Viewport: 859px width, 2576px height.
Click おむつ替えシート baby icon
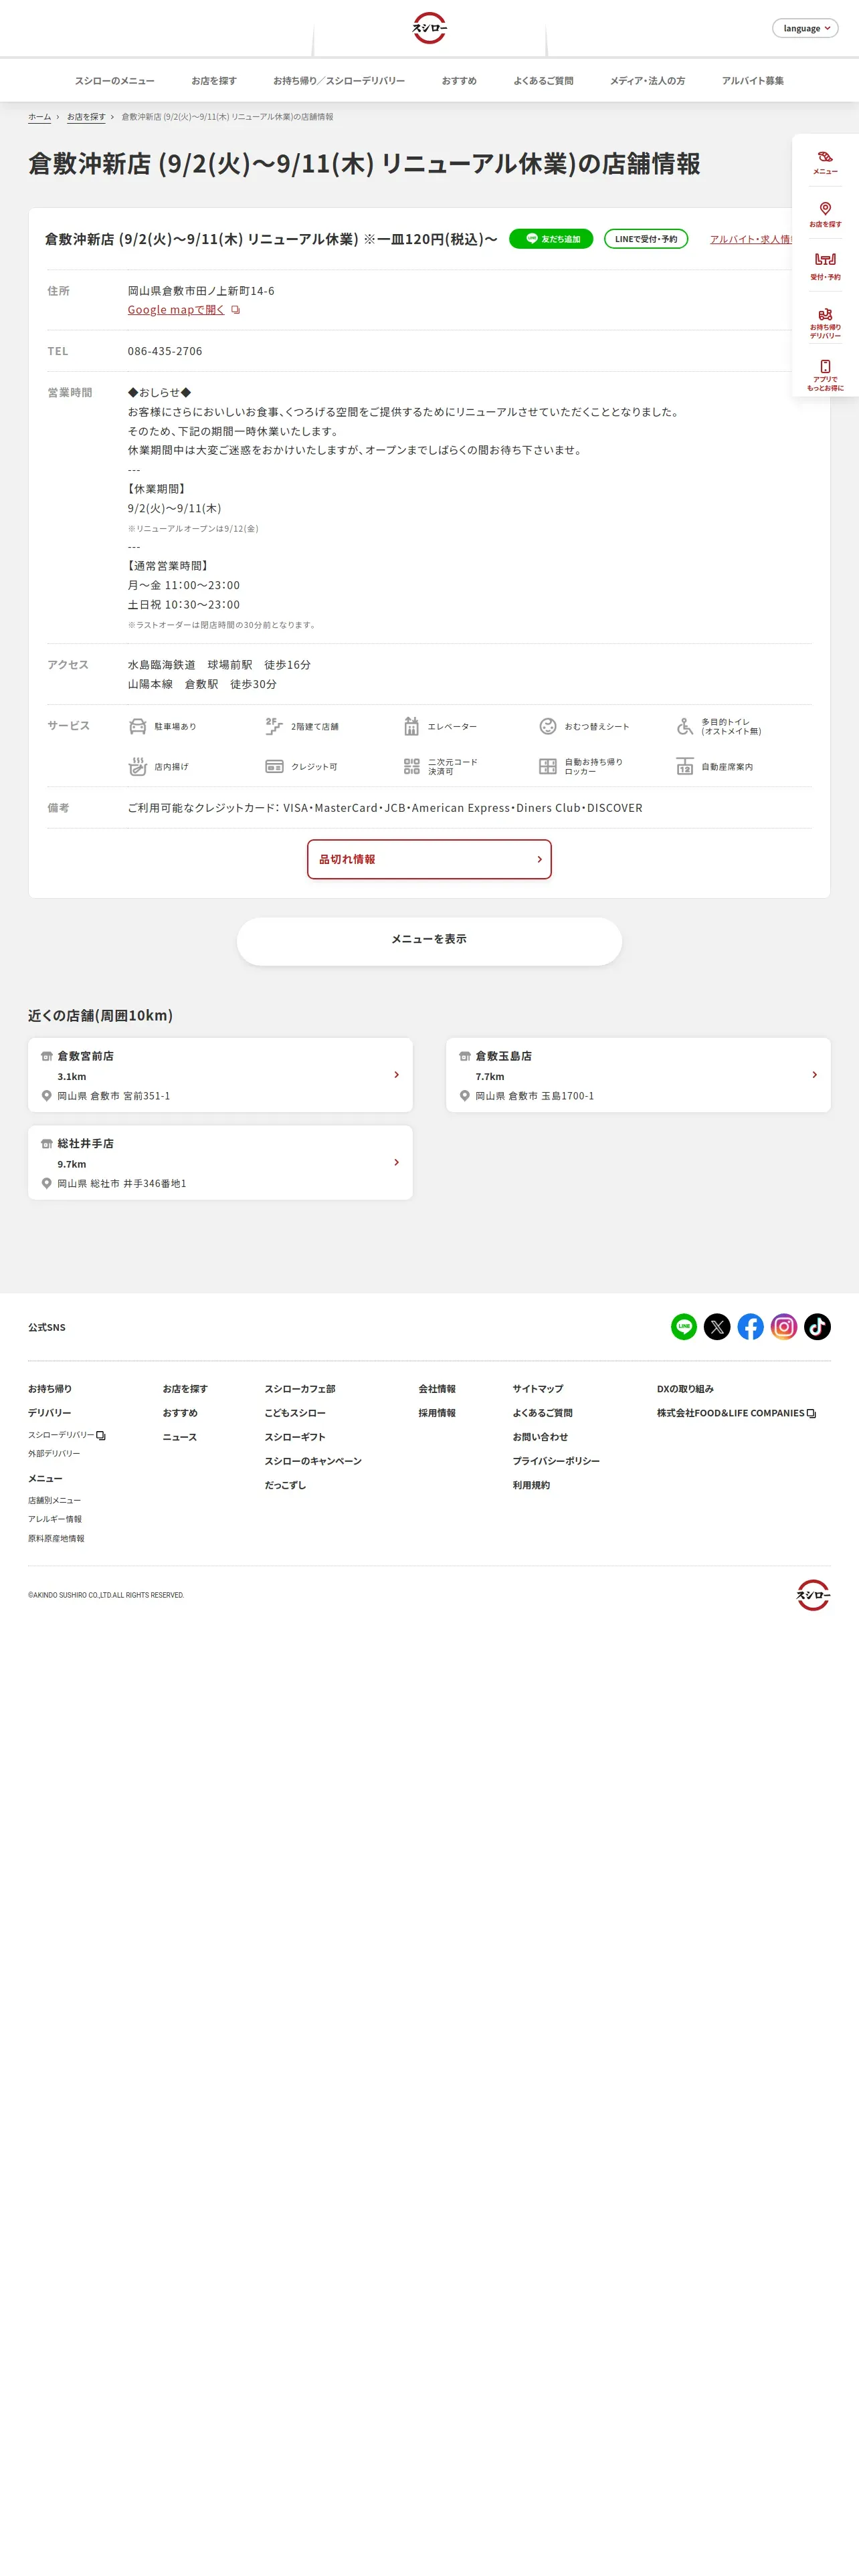point(548,727)
